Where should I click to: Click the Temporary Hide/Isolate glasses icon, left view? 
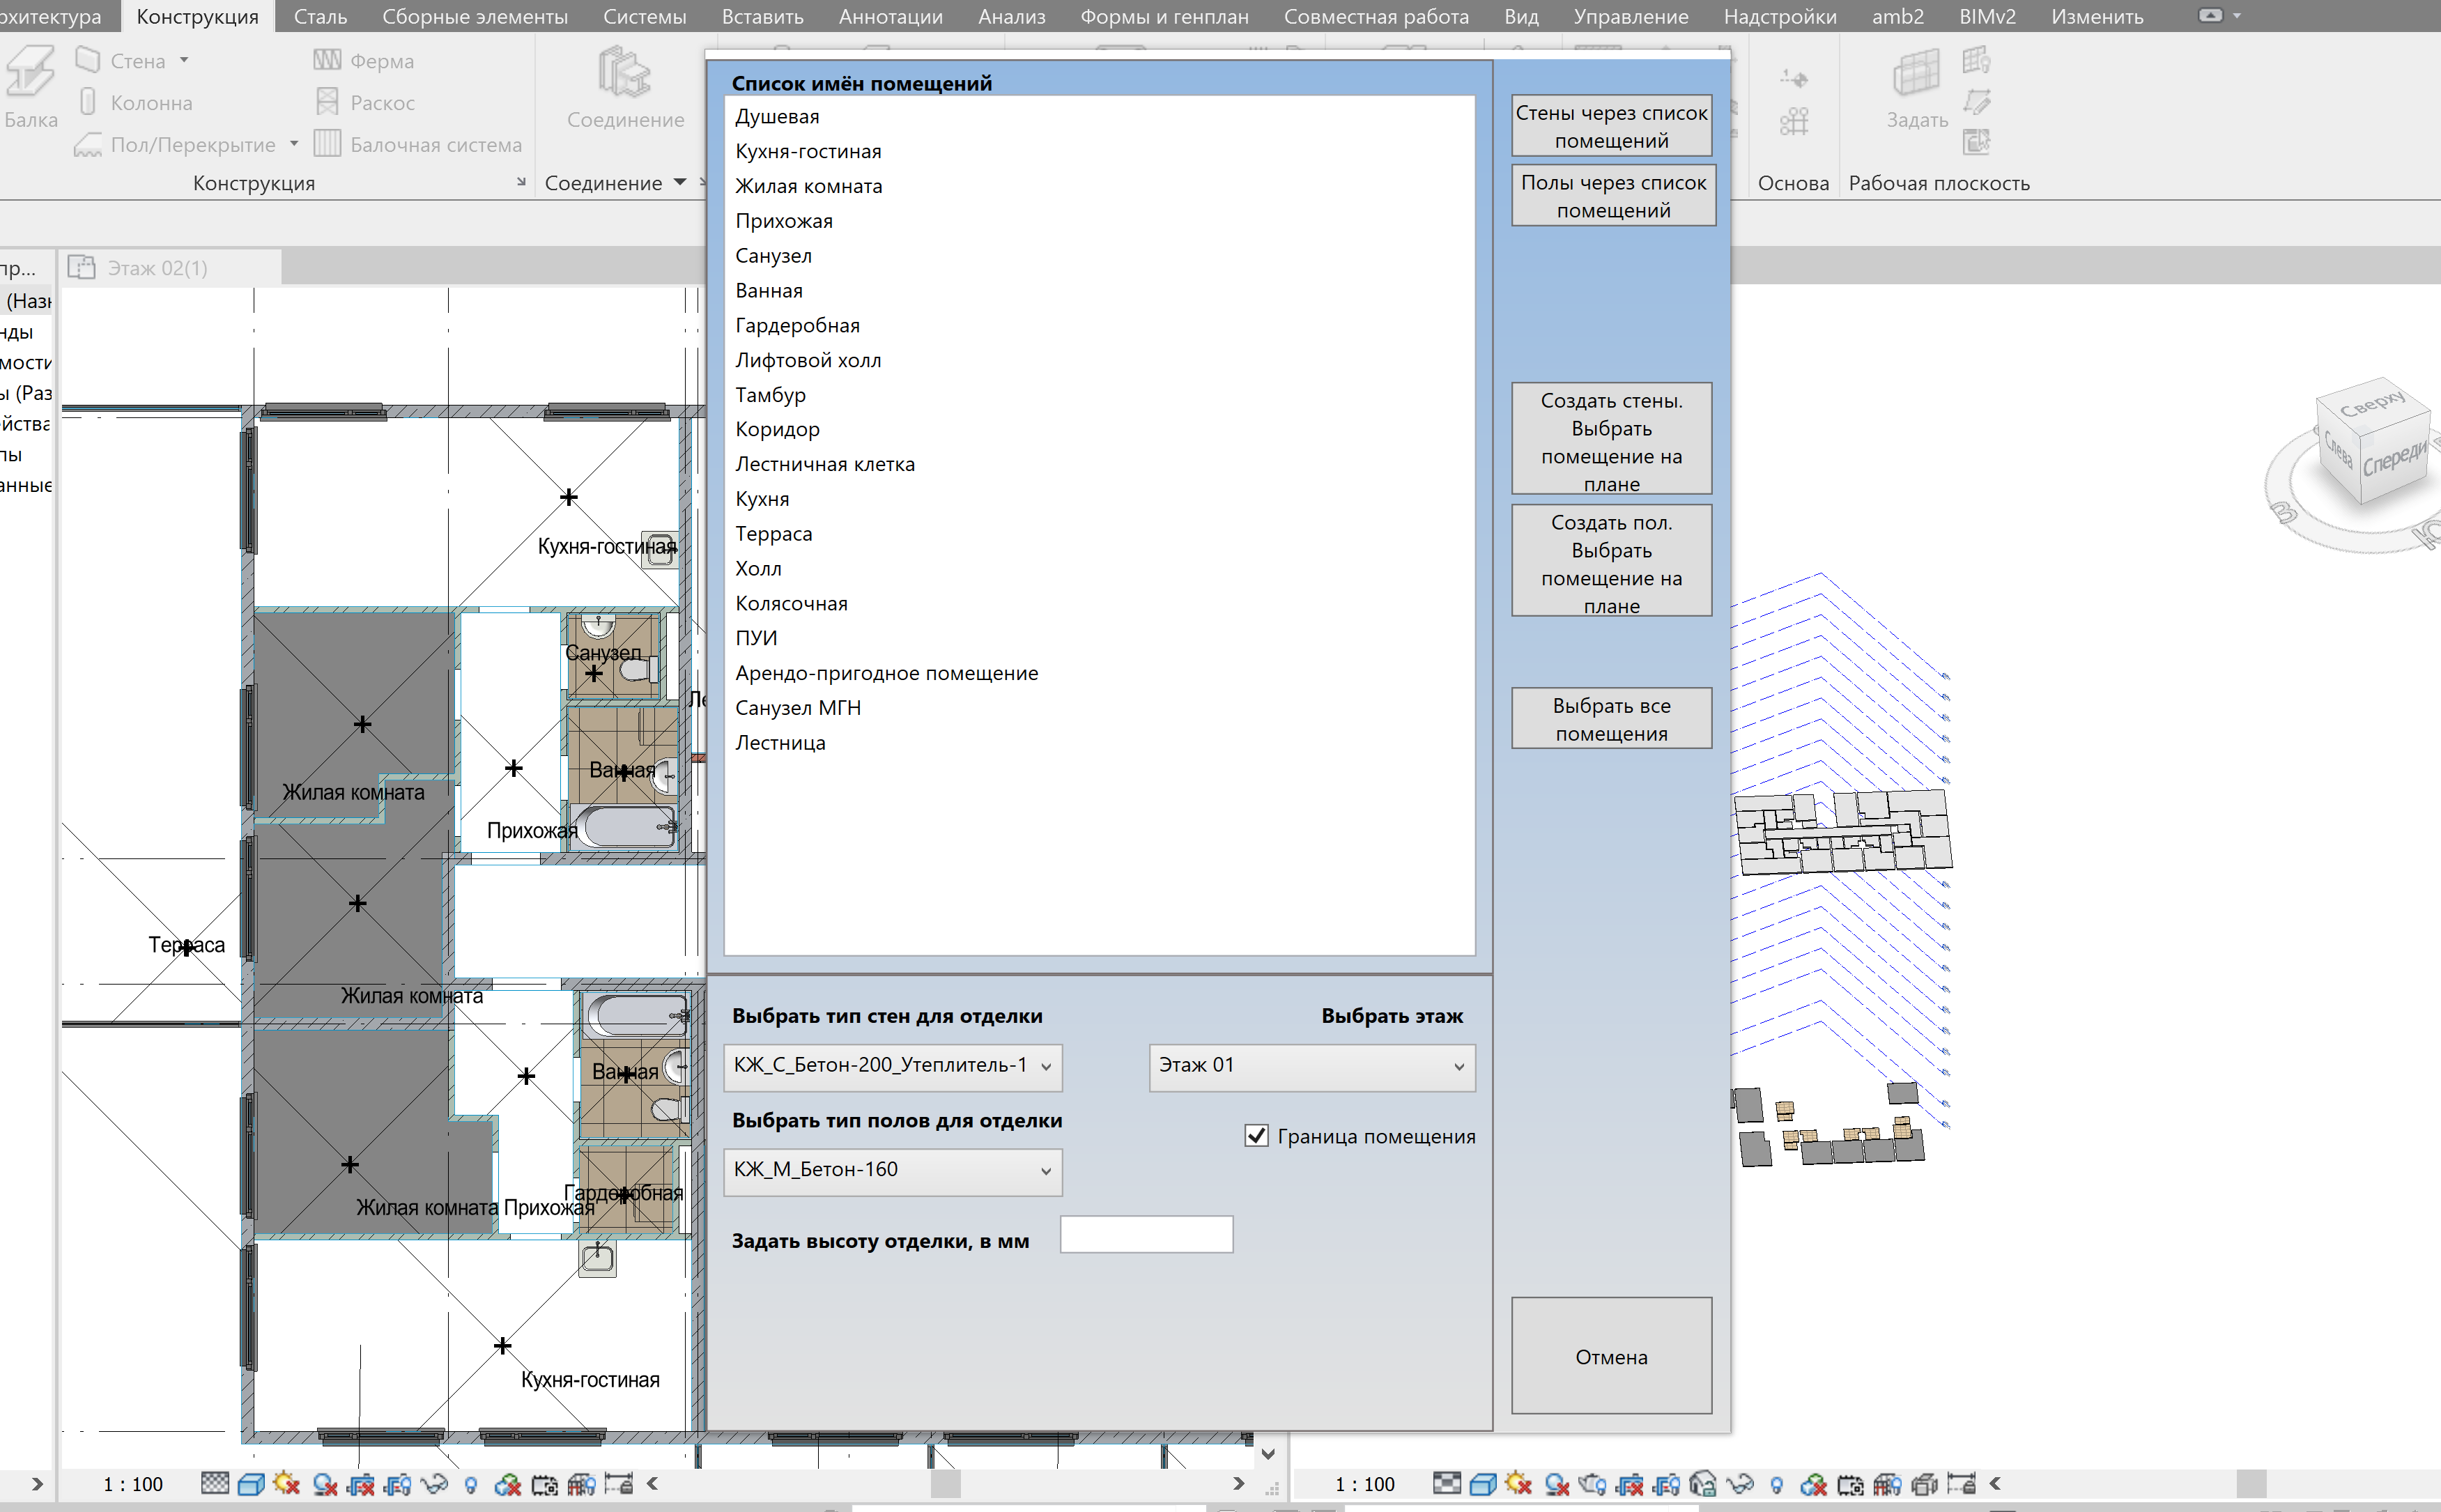(x=433, y=1483)
